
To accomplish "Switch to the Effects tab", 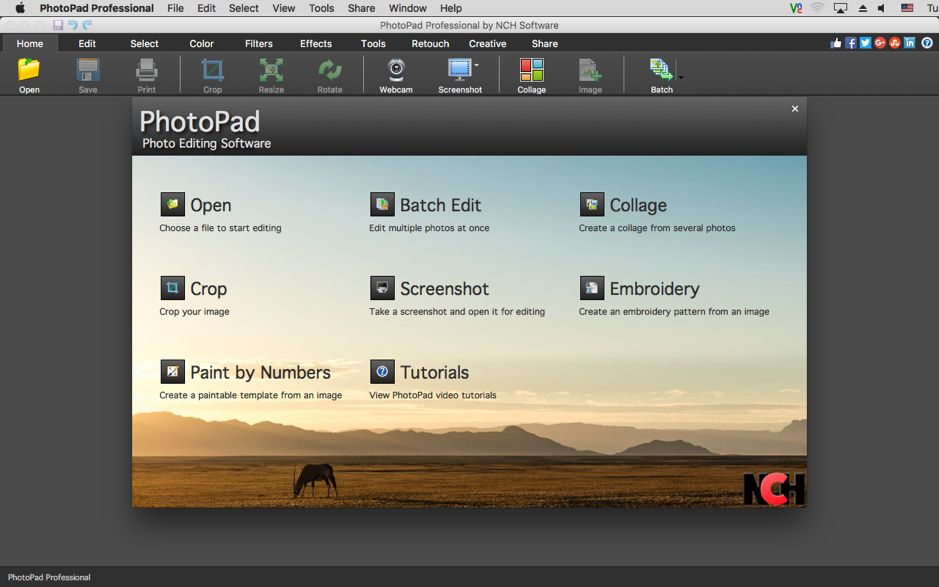I will (315, 44).
